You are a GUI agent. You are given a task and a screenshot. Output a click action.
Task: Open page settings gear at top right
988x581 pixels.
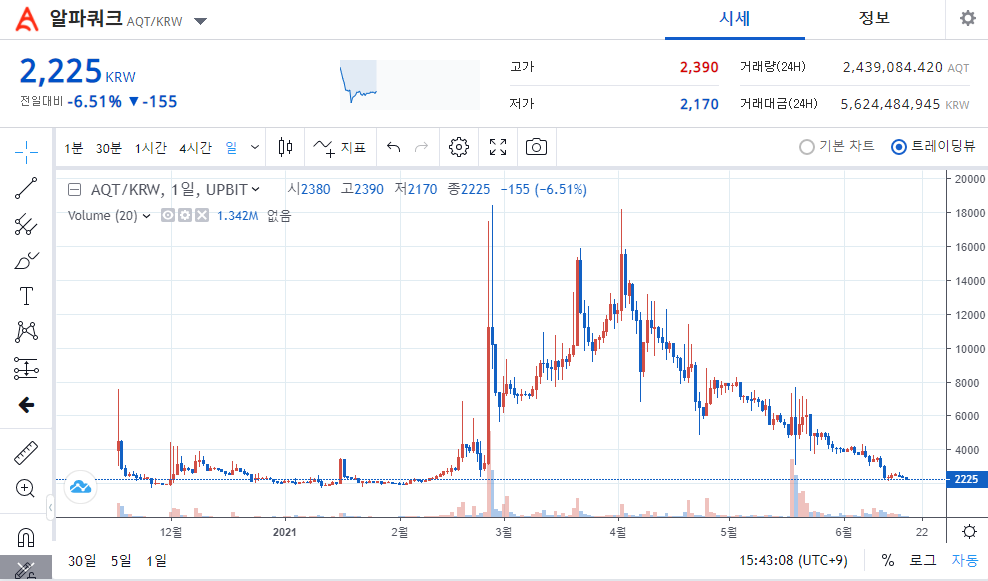(967, 18)
